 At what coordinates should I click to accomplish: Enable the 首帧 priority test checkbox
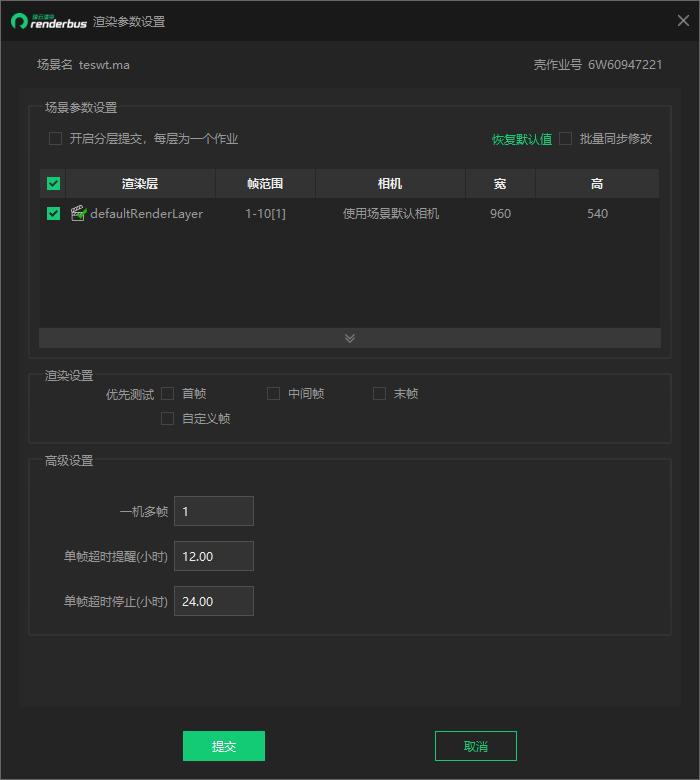[x=168, y=393]
